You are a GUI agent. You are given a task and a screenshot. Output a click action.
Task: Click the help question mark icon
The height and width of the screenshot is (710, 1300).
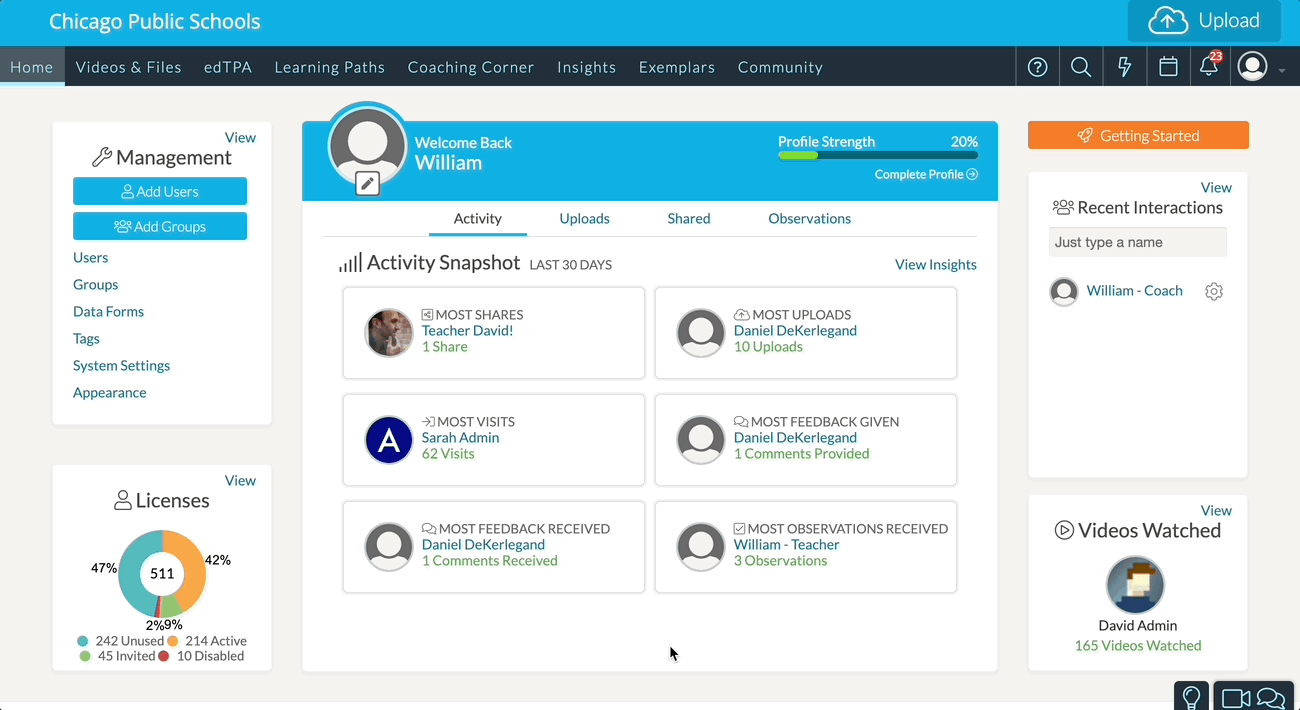tap(1038, 67)
